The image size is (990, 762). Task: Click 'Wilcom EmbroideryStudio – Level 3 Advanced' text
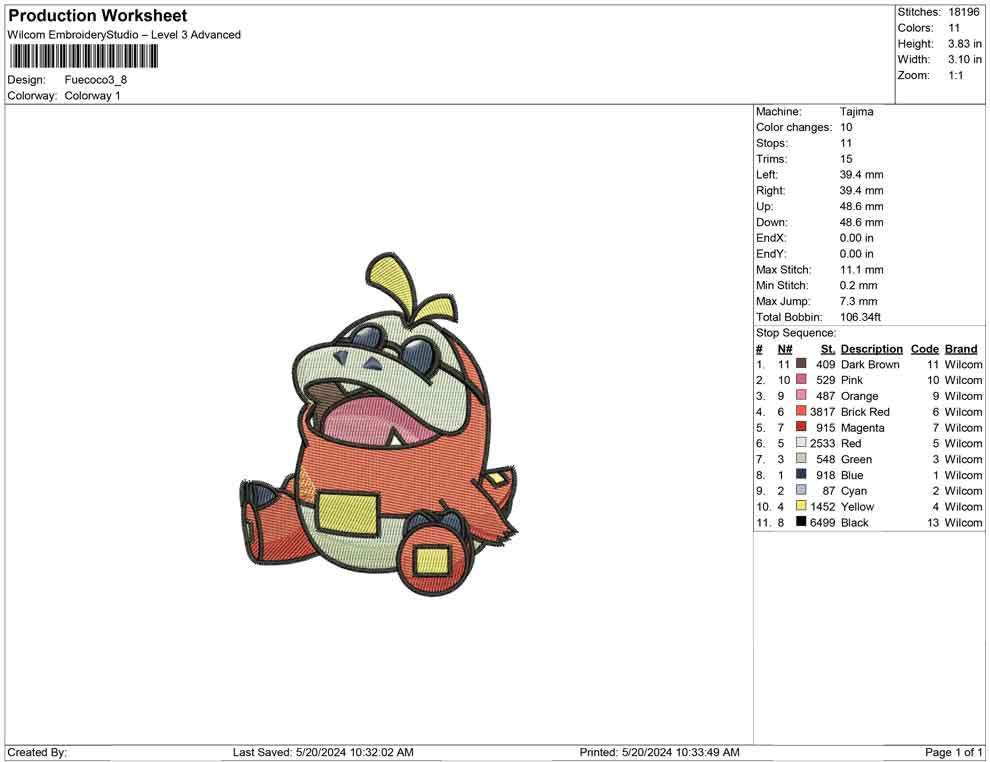click(124, 35)
